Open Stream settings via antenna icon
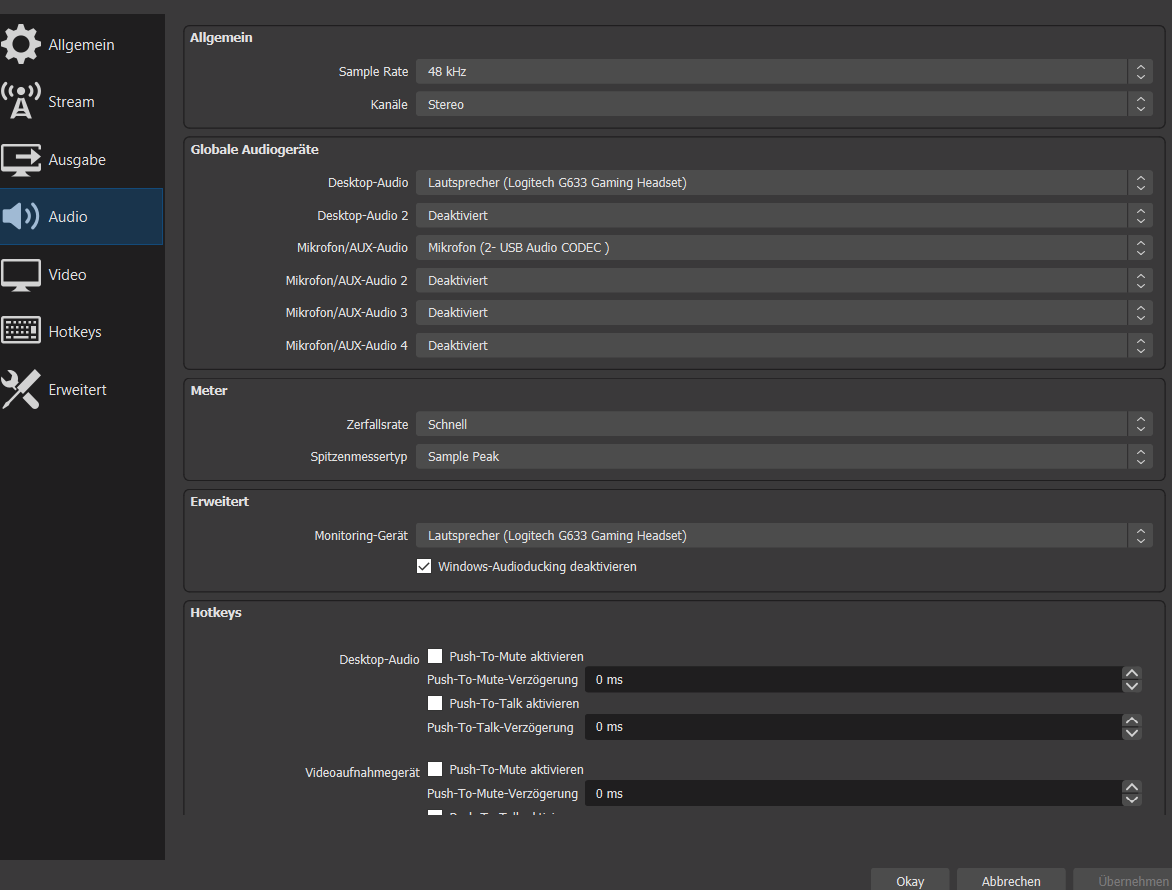Viewport: 1172px width, 890px height. pyautogui.click(x=21, y=102)
